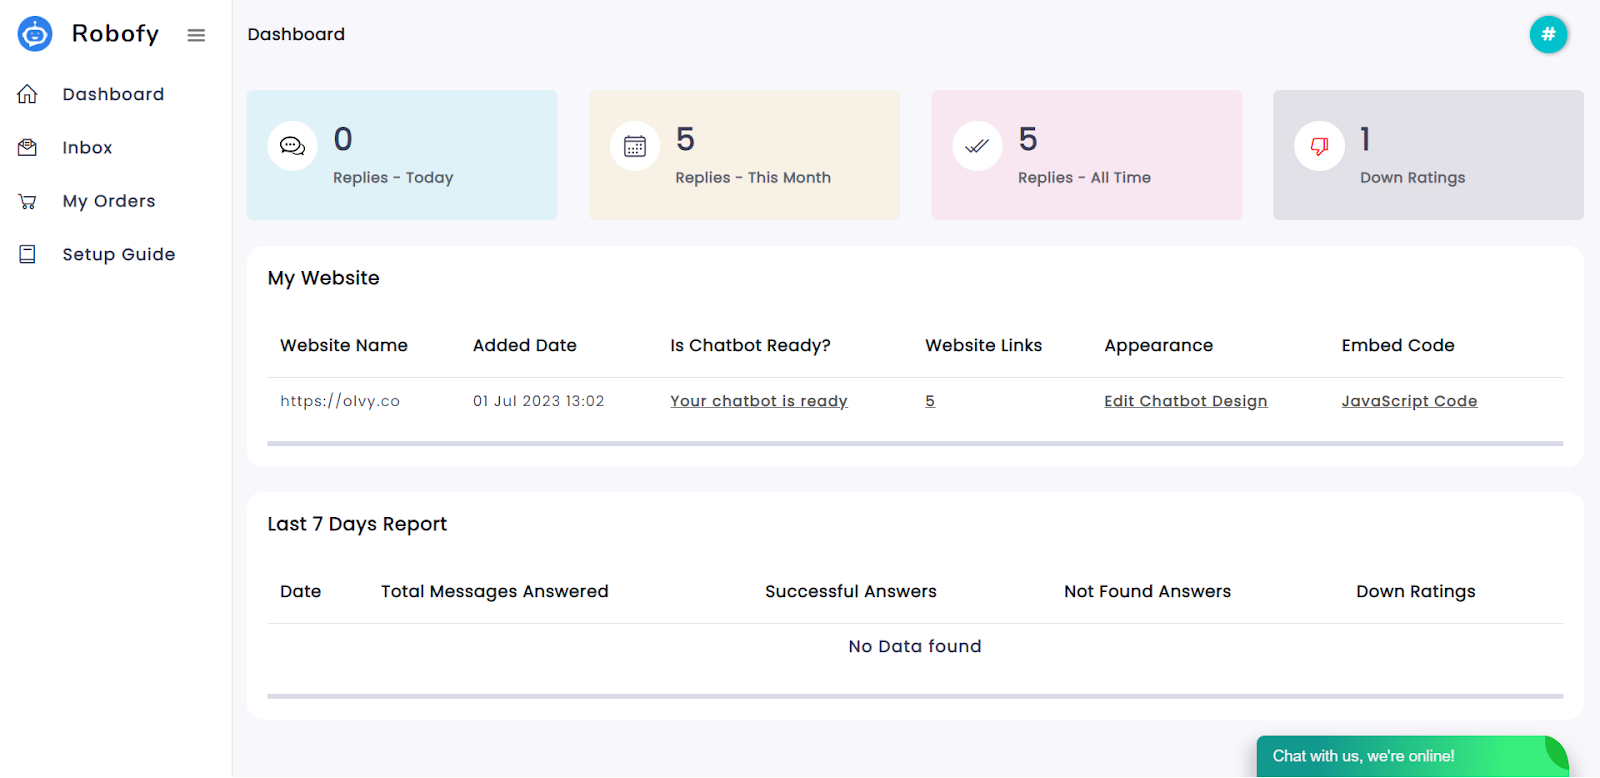This screenshot has height=778, width=1600.
Task: Open the Edit Chatbot Design link
Action: coord(1185,401)
